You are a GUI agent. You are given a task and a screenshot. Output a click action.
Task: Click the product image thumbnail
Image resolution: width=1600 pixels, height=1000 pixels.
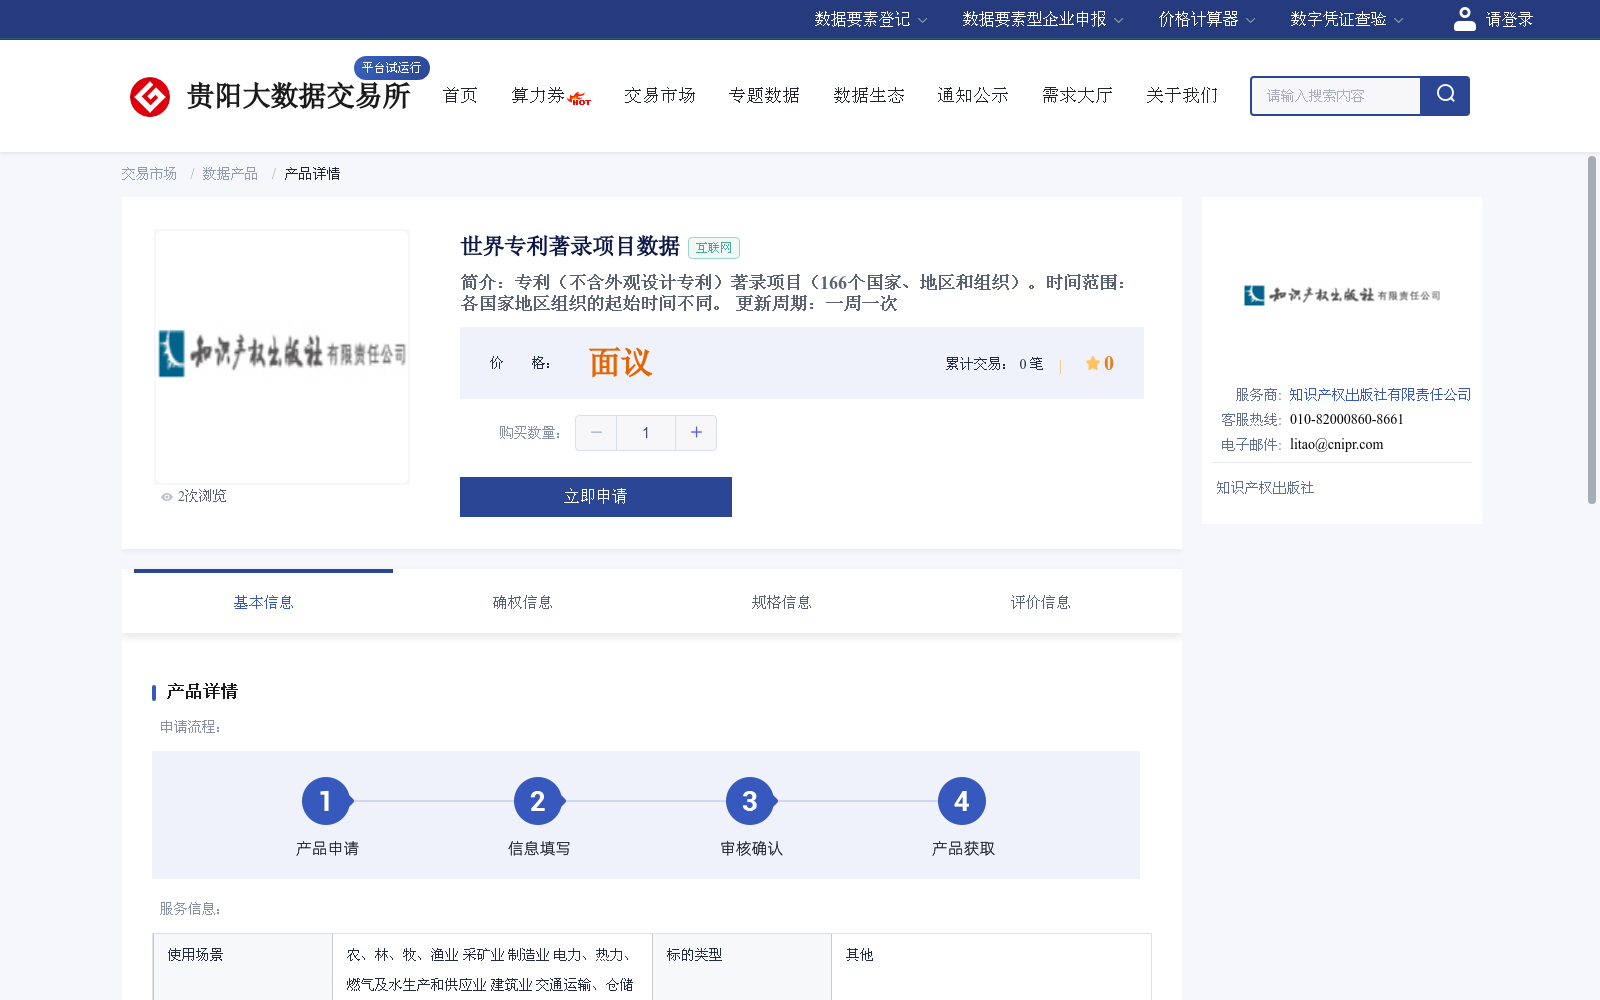[x=282, y=357]
